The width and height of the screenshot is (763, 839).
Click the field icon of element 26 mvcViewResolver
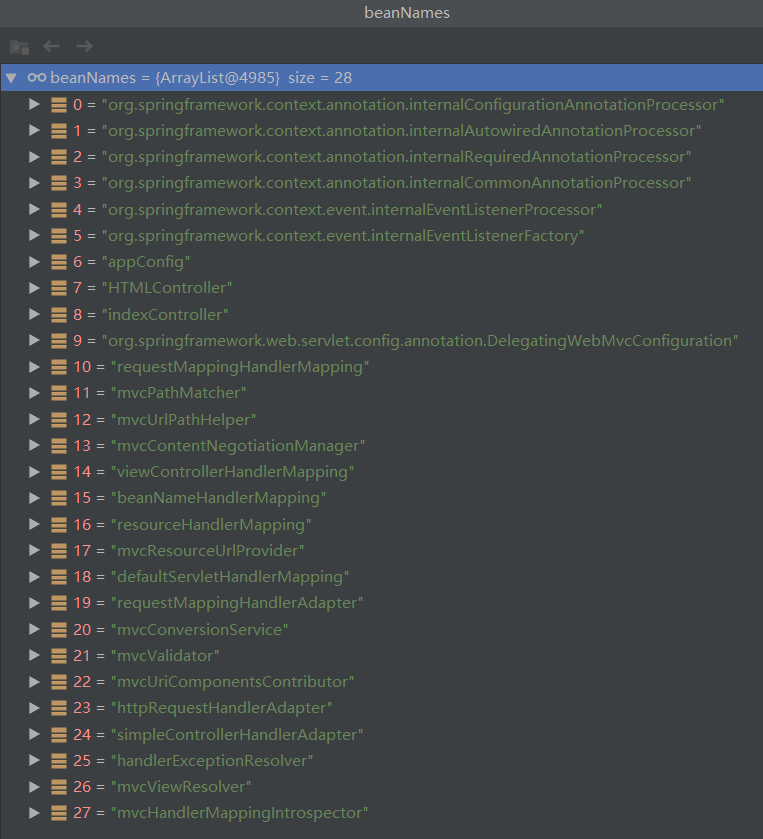(x=58, y=787)
